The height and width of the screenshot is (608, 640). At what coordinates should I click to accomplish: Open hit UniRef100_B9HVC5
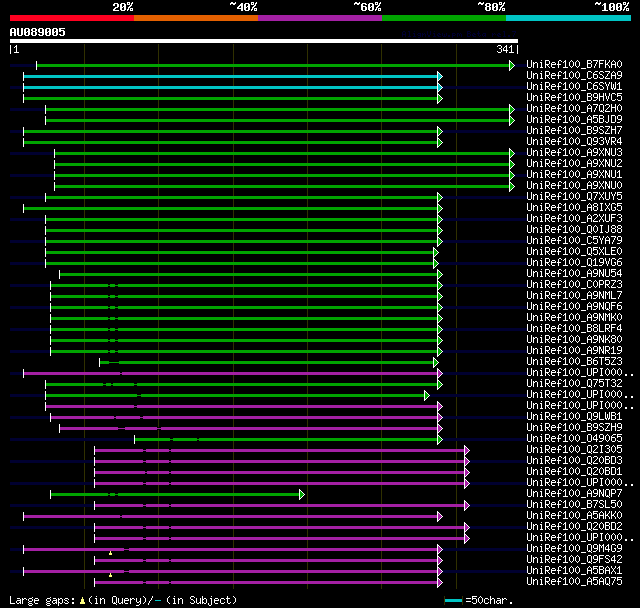tap(574, 98)
